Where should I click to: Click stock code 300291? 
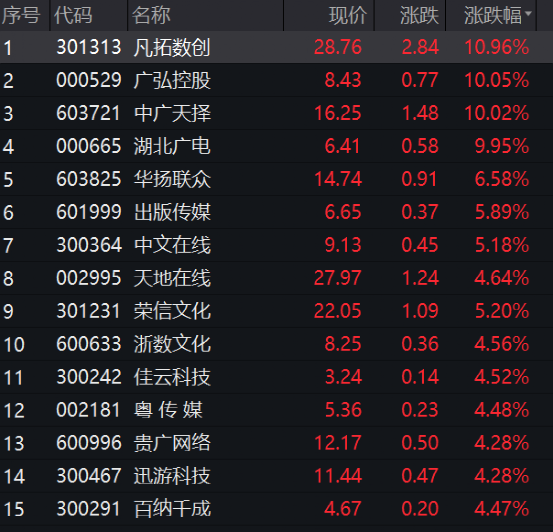89,509
